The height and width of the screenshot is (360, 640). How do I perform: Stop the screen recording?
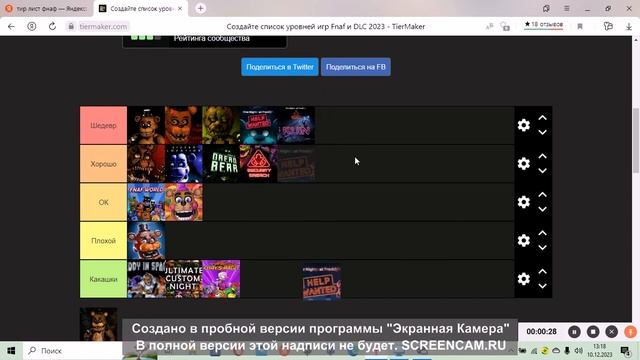pyautogui.click(x=593, y=332)
